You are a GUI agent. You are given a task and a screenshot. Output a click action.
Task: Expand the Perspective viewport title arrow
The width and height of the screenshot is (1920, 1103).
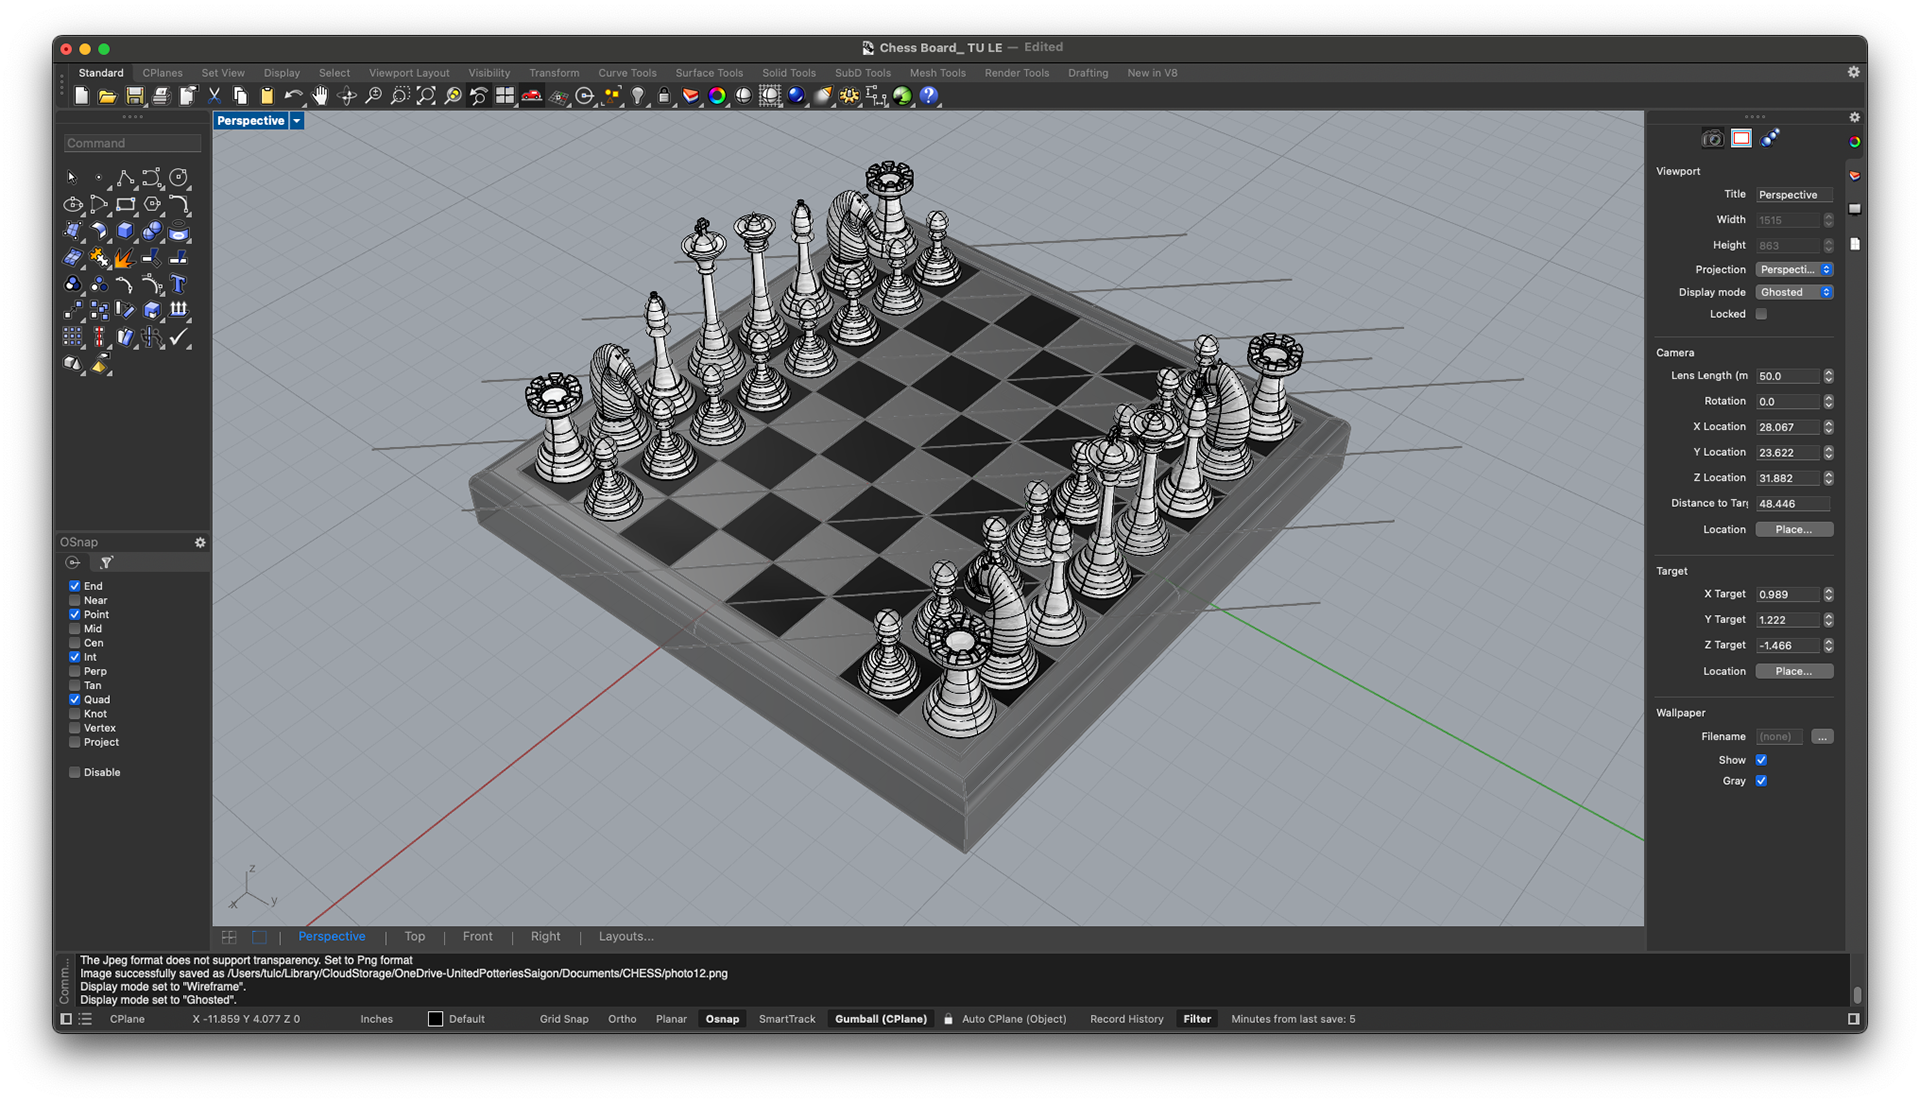297,121
